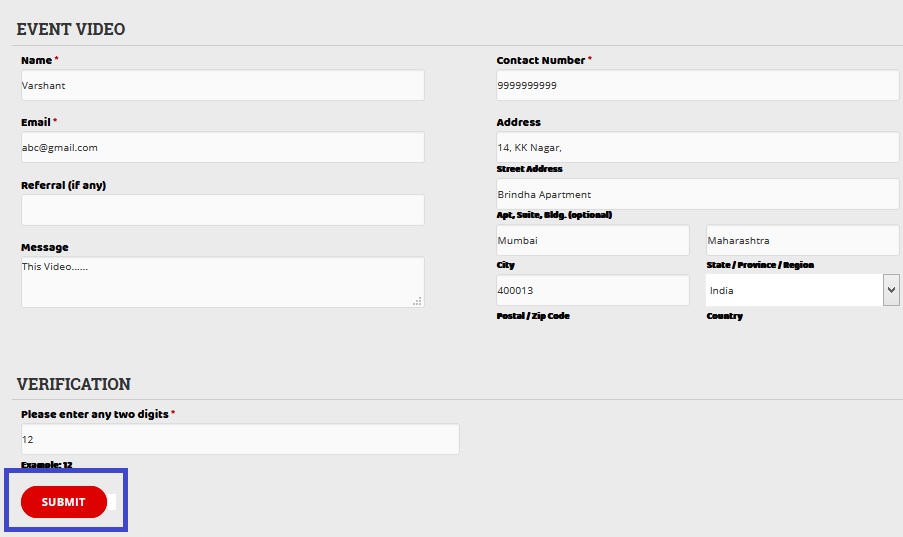
Task: Click the "Please enter any two digits" label
Action: (94, 414)
